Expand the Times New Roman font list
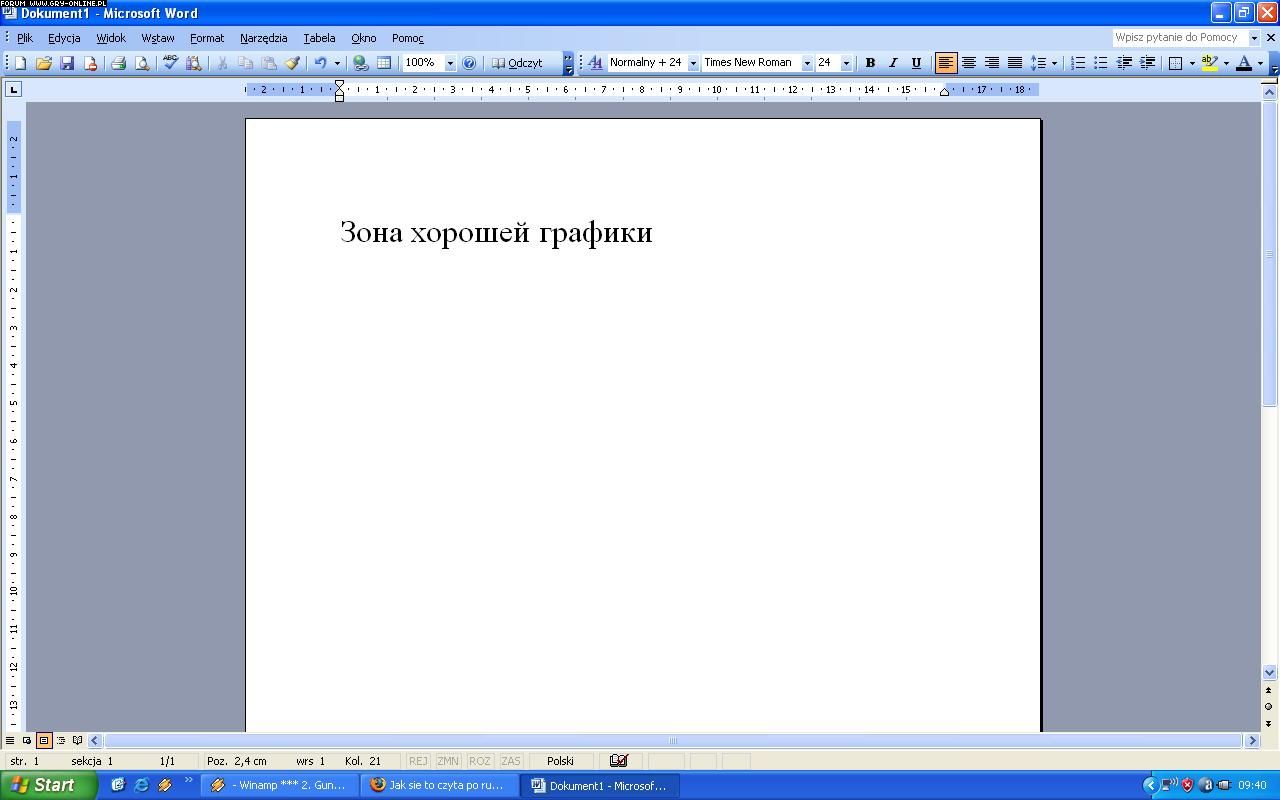 click(807, 63)
